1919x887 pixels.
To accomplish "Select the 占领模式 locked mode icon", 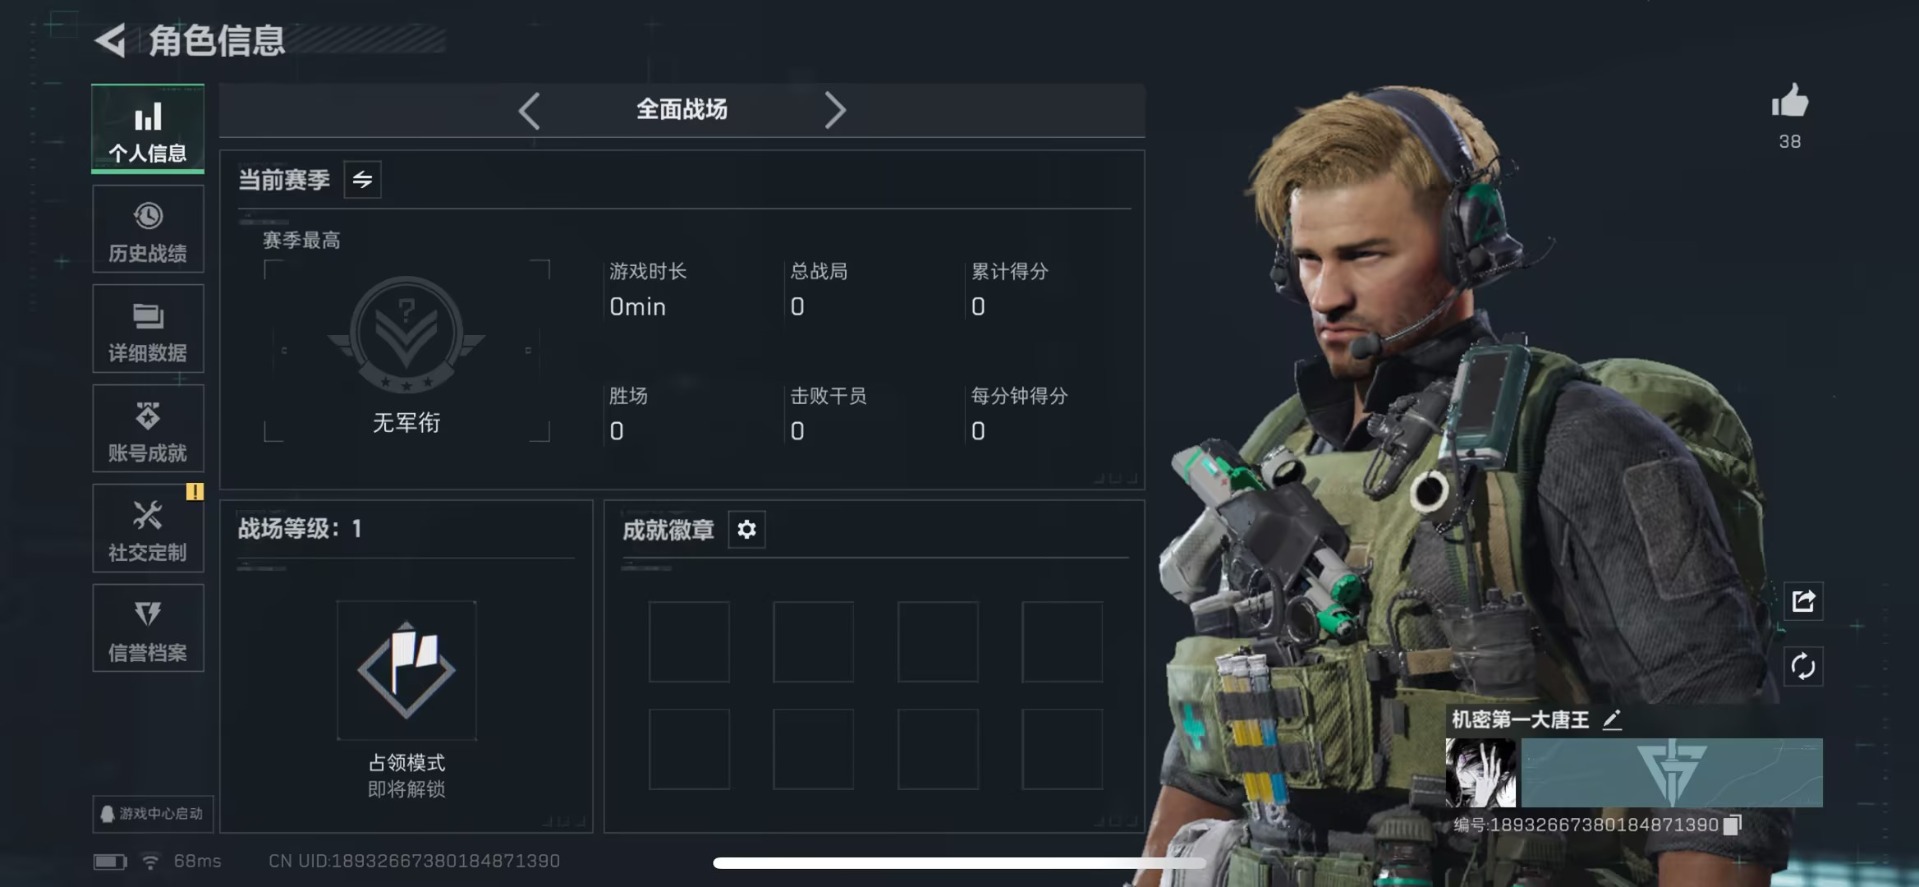I will [x=406, y=670].
